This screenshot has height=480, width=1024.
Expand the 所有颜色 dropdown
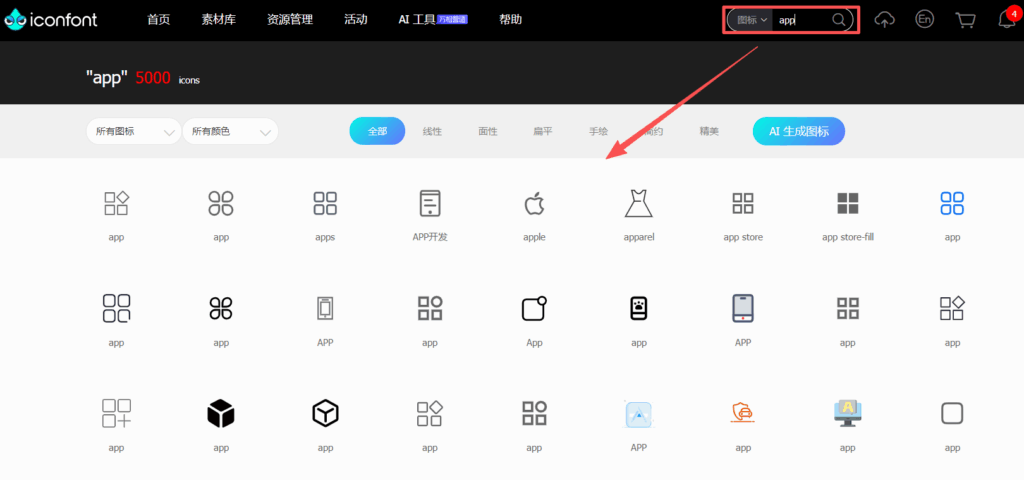[230, 131]
